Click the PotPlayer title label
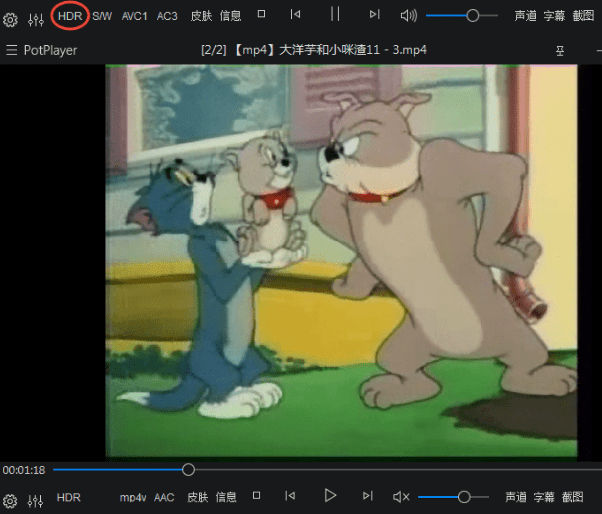602x514 pixels. (x=50, y=50)
